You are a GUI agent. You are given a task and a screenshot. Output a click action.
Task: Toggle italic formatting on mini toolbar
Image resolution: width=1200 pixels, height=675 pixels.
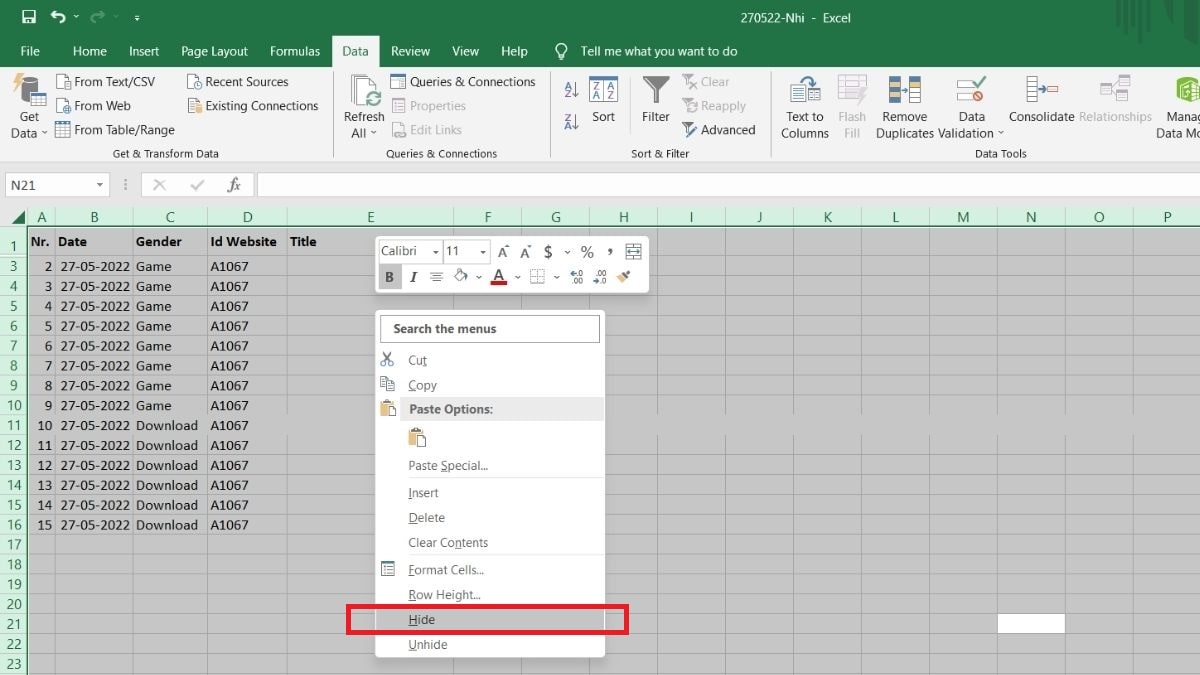413,277
